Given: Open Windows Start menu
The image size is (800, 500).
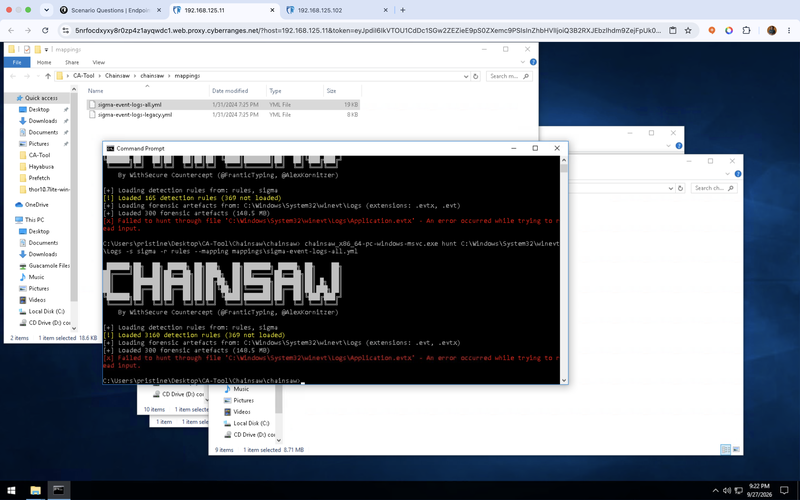Looking at the screenshot, I should click(11, 490).
